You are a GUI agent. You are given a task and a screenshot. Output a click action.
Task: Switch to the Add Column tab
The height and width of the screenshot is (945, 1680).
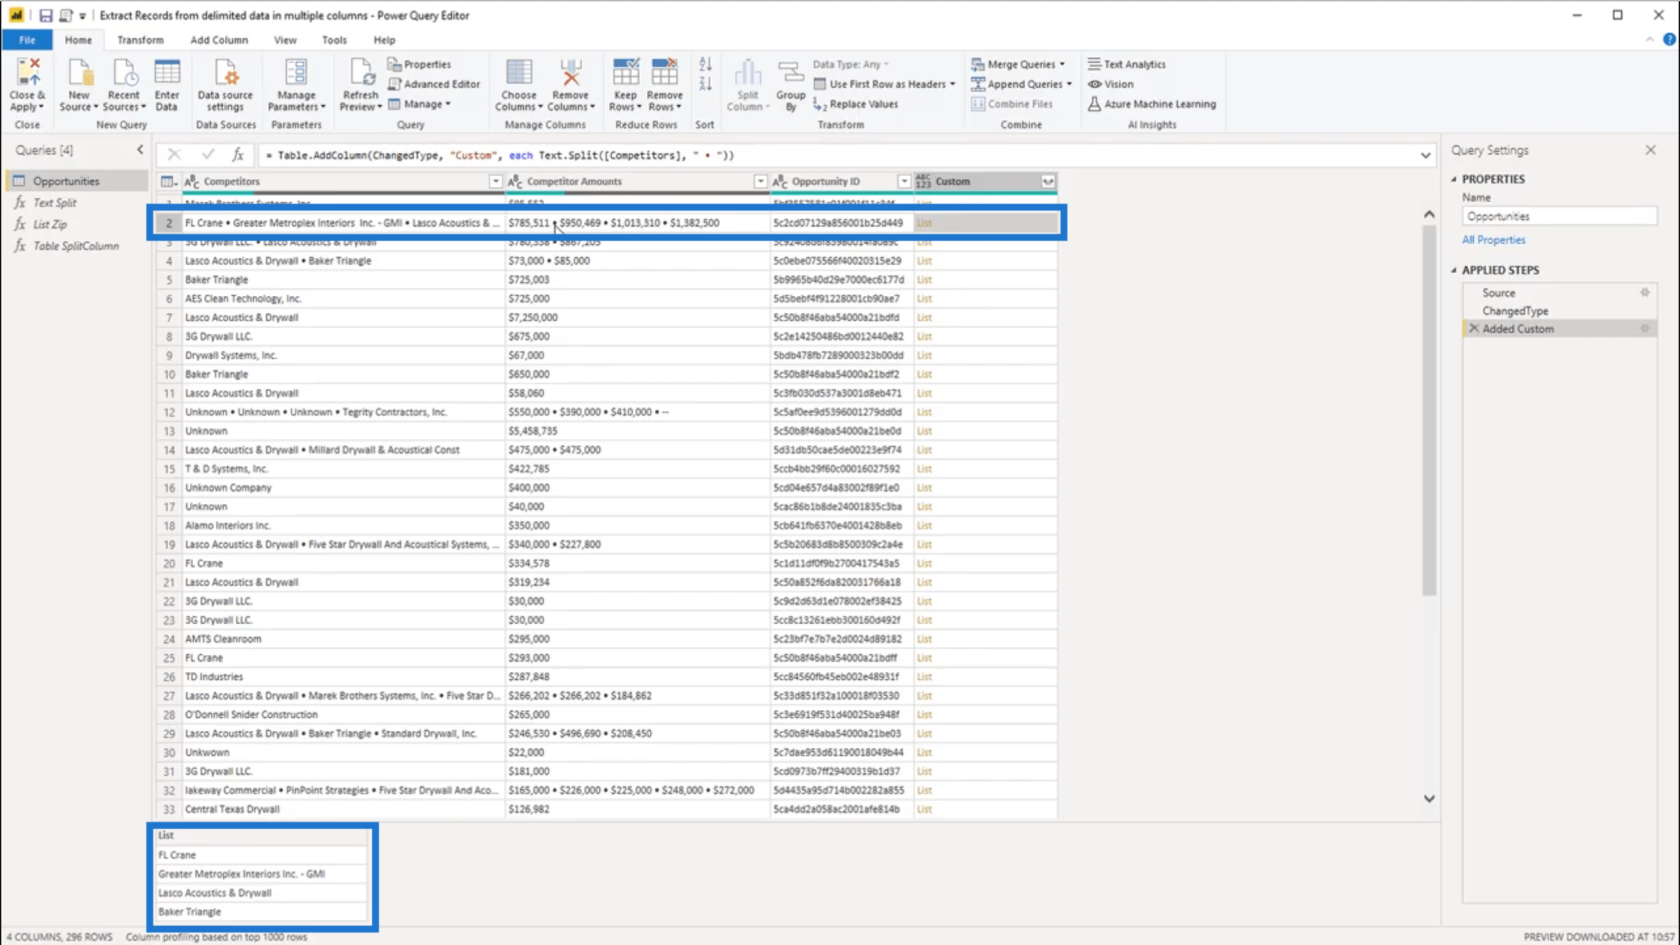(219, 40)
